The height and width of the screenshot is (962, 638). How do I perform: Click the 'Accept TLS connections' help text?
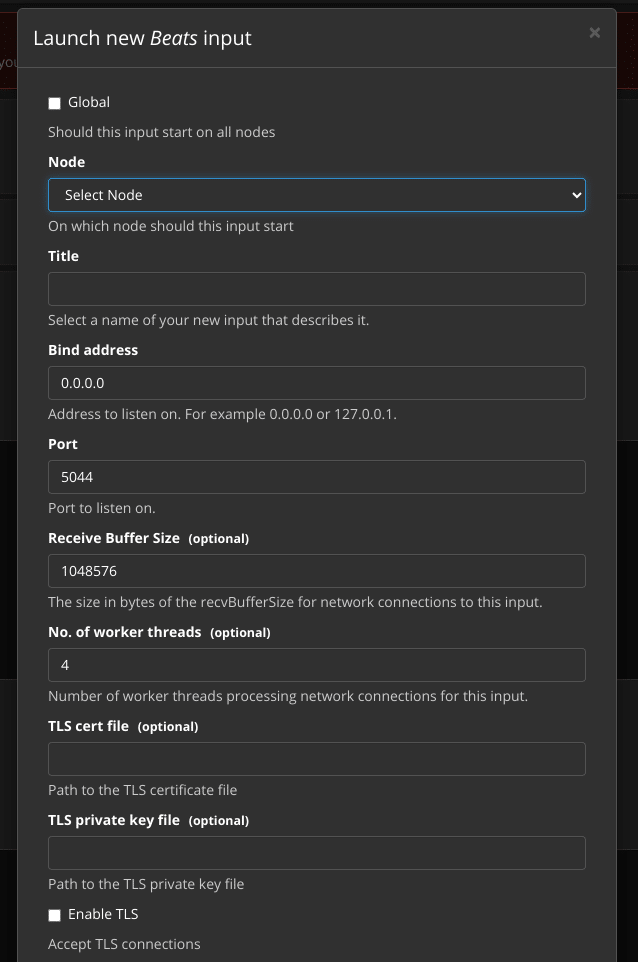click(x=124, y=944)
